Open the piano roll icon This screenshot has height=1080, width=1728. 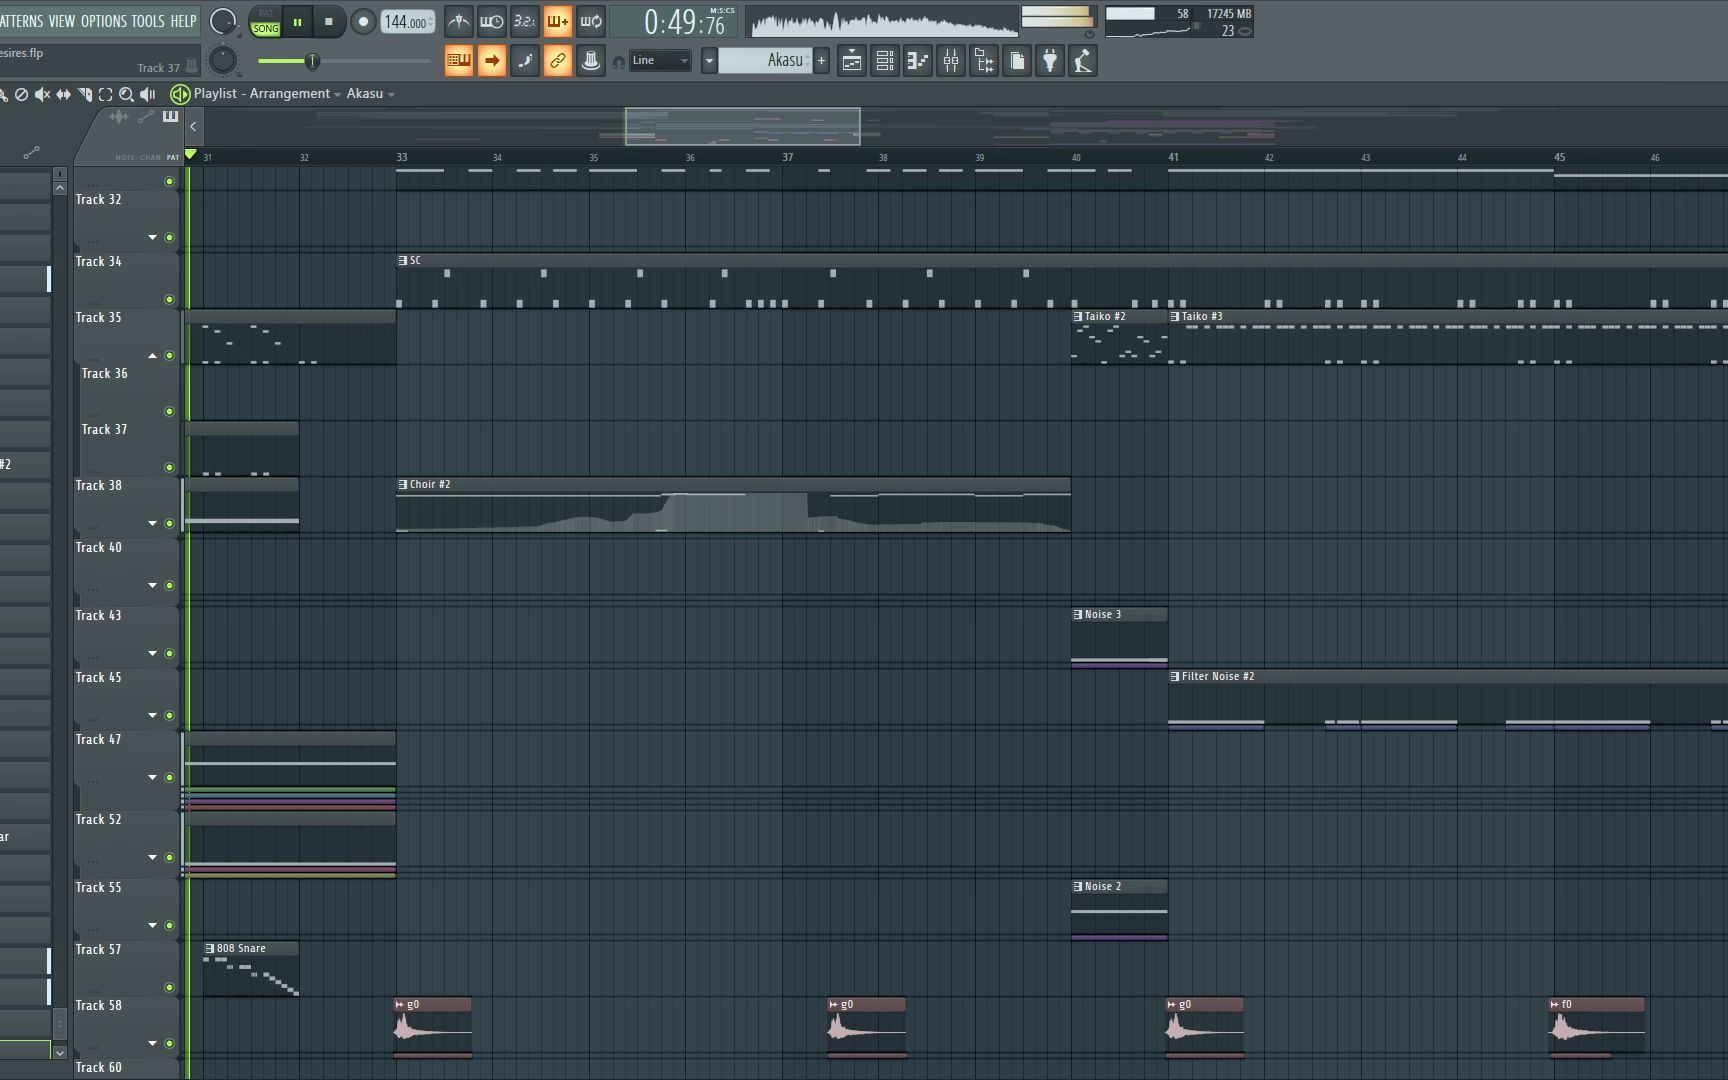tap(917, 61)
